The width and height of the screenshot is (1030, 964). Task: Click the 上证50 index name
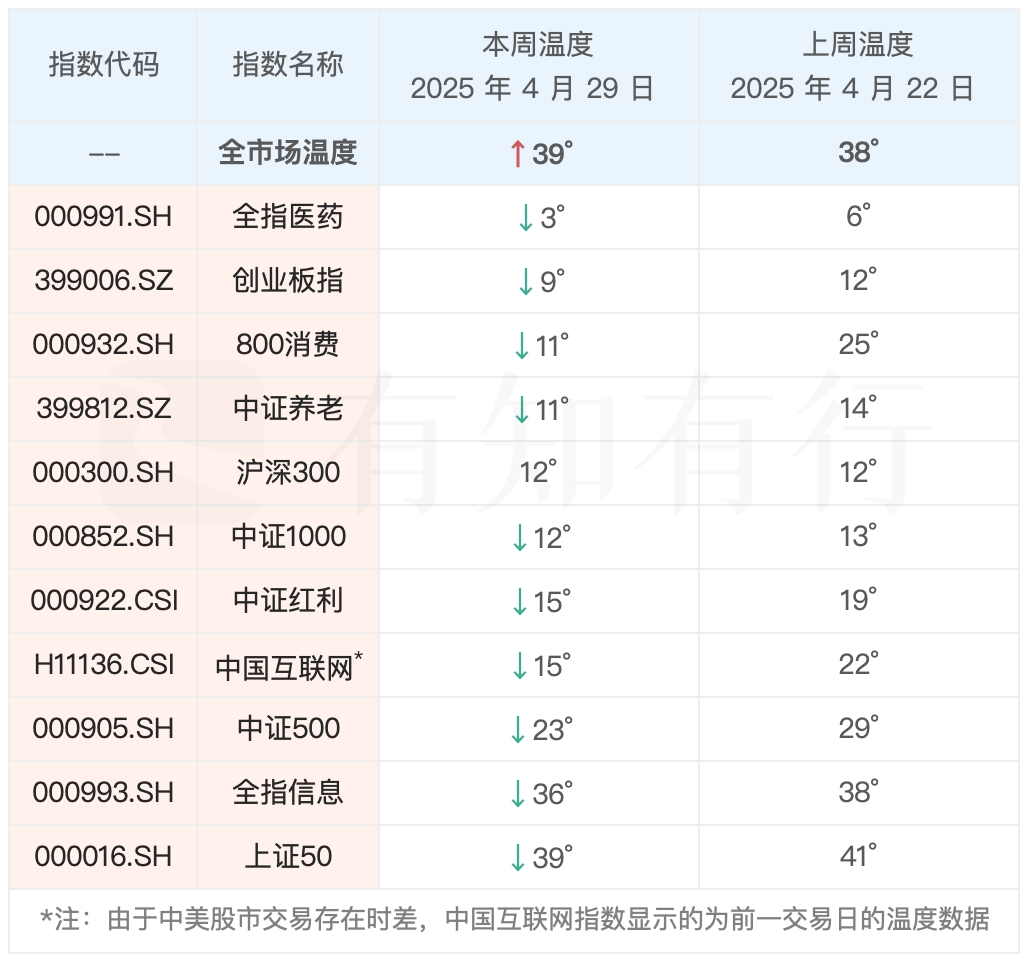point(288,857)
